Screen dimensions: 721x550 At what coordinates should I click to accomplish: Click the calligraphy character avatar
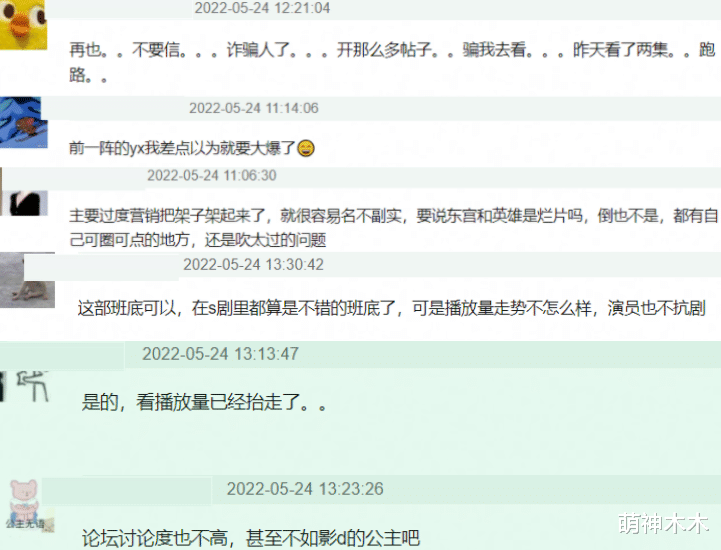tap(25, 386)
